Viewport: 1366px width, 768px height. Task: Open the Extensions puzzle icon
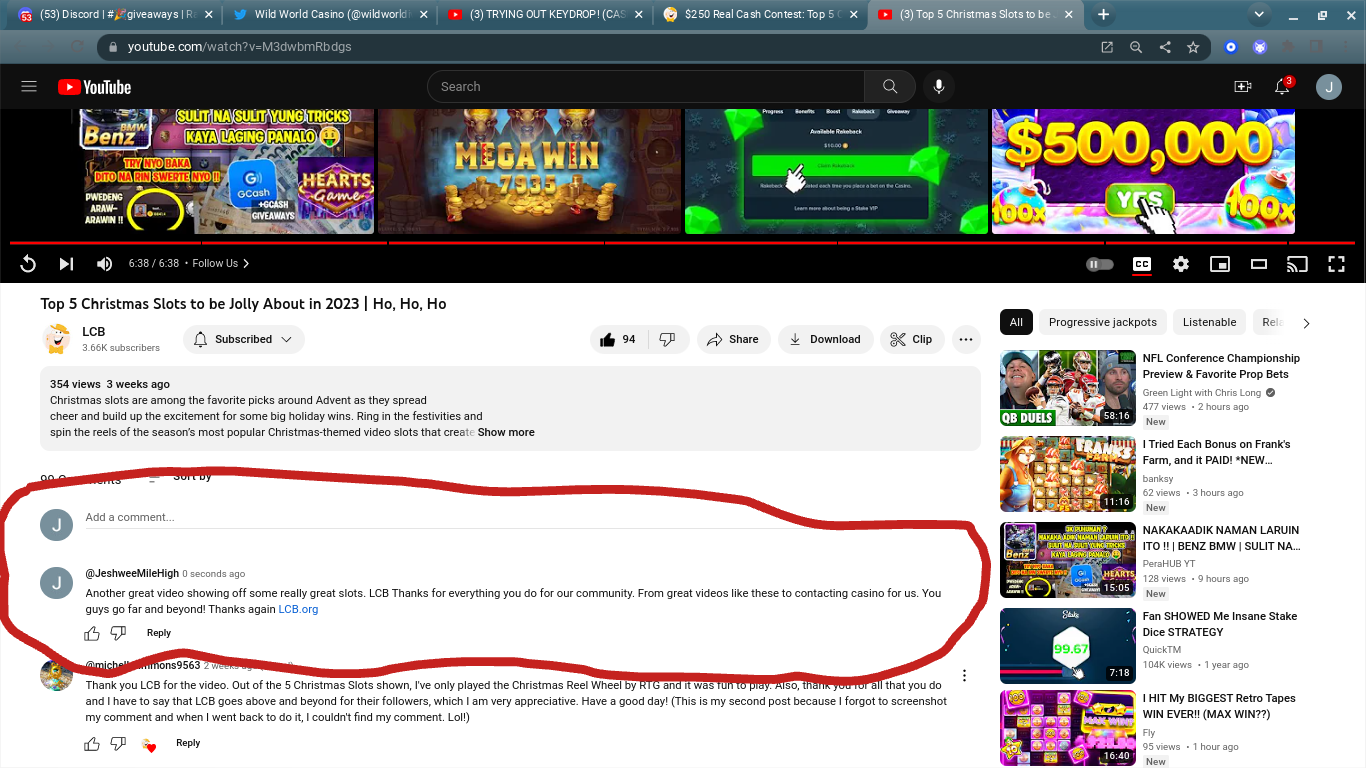click(1288, 47)
